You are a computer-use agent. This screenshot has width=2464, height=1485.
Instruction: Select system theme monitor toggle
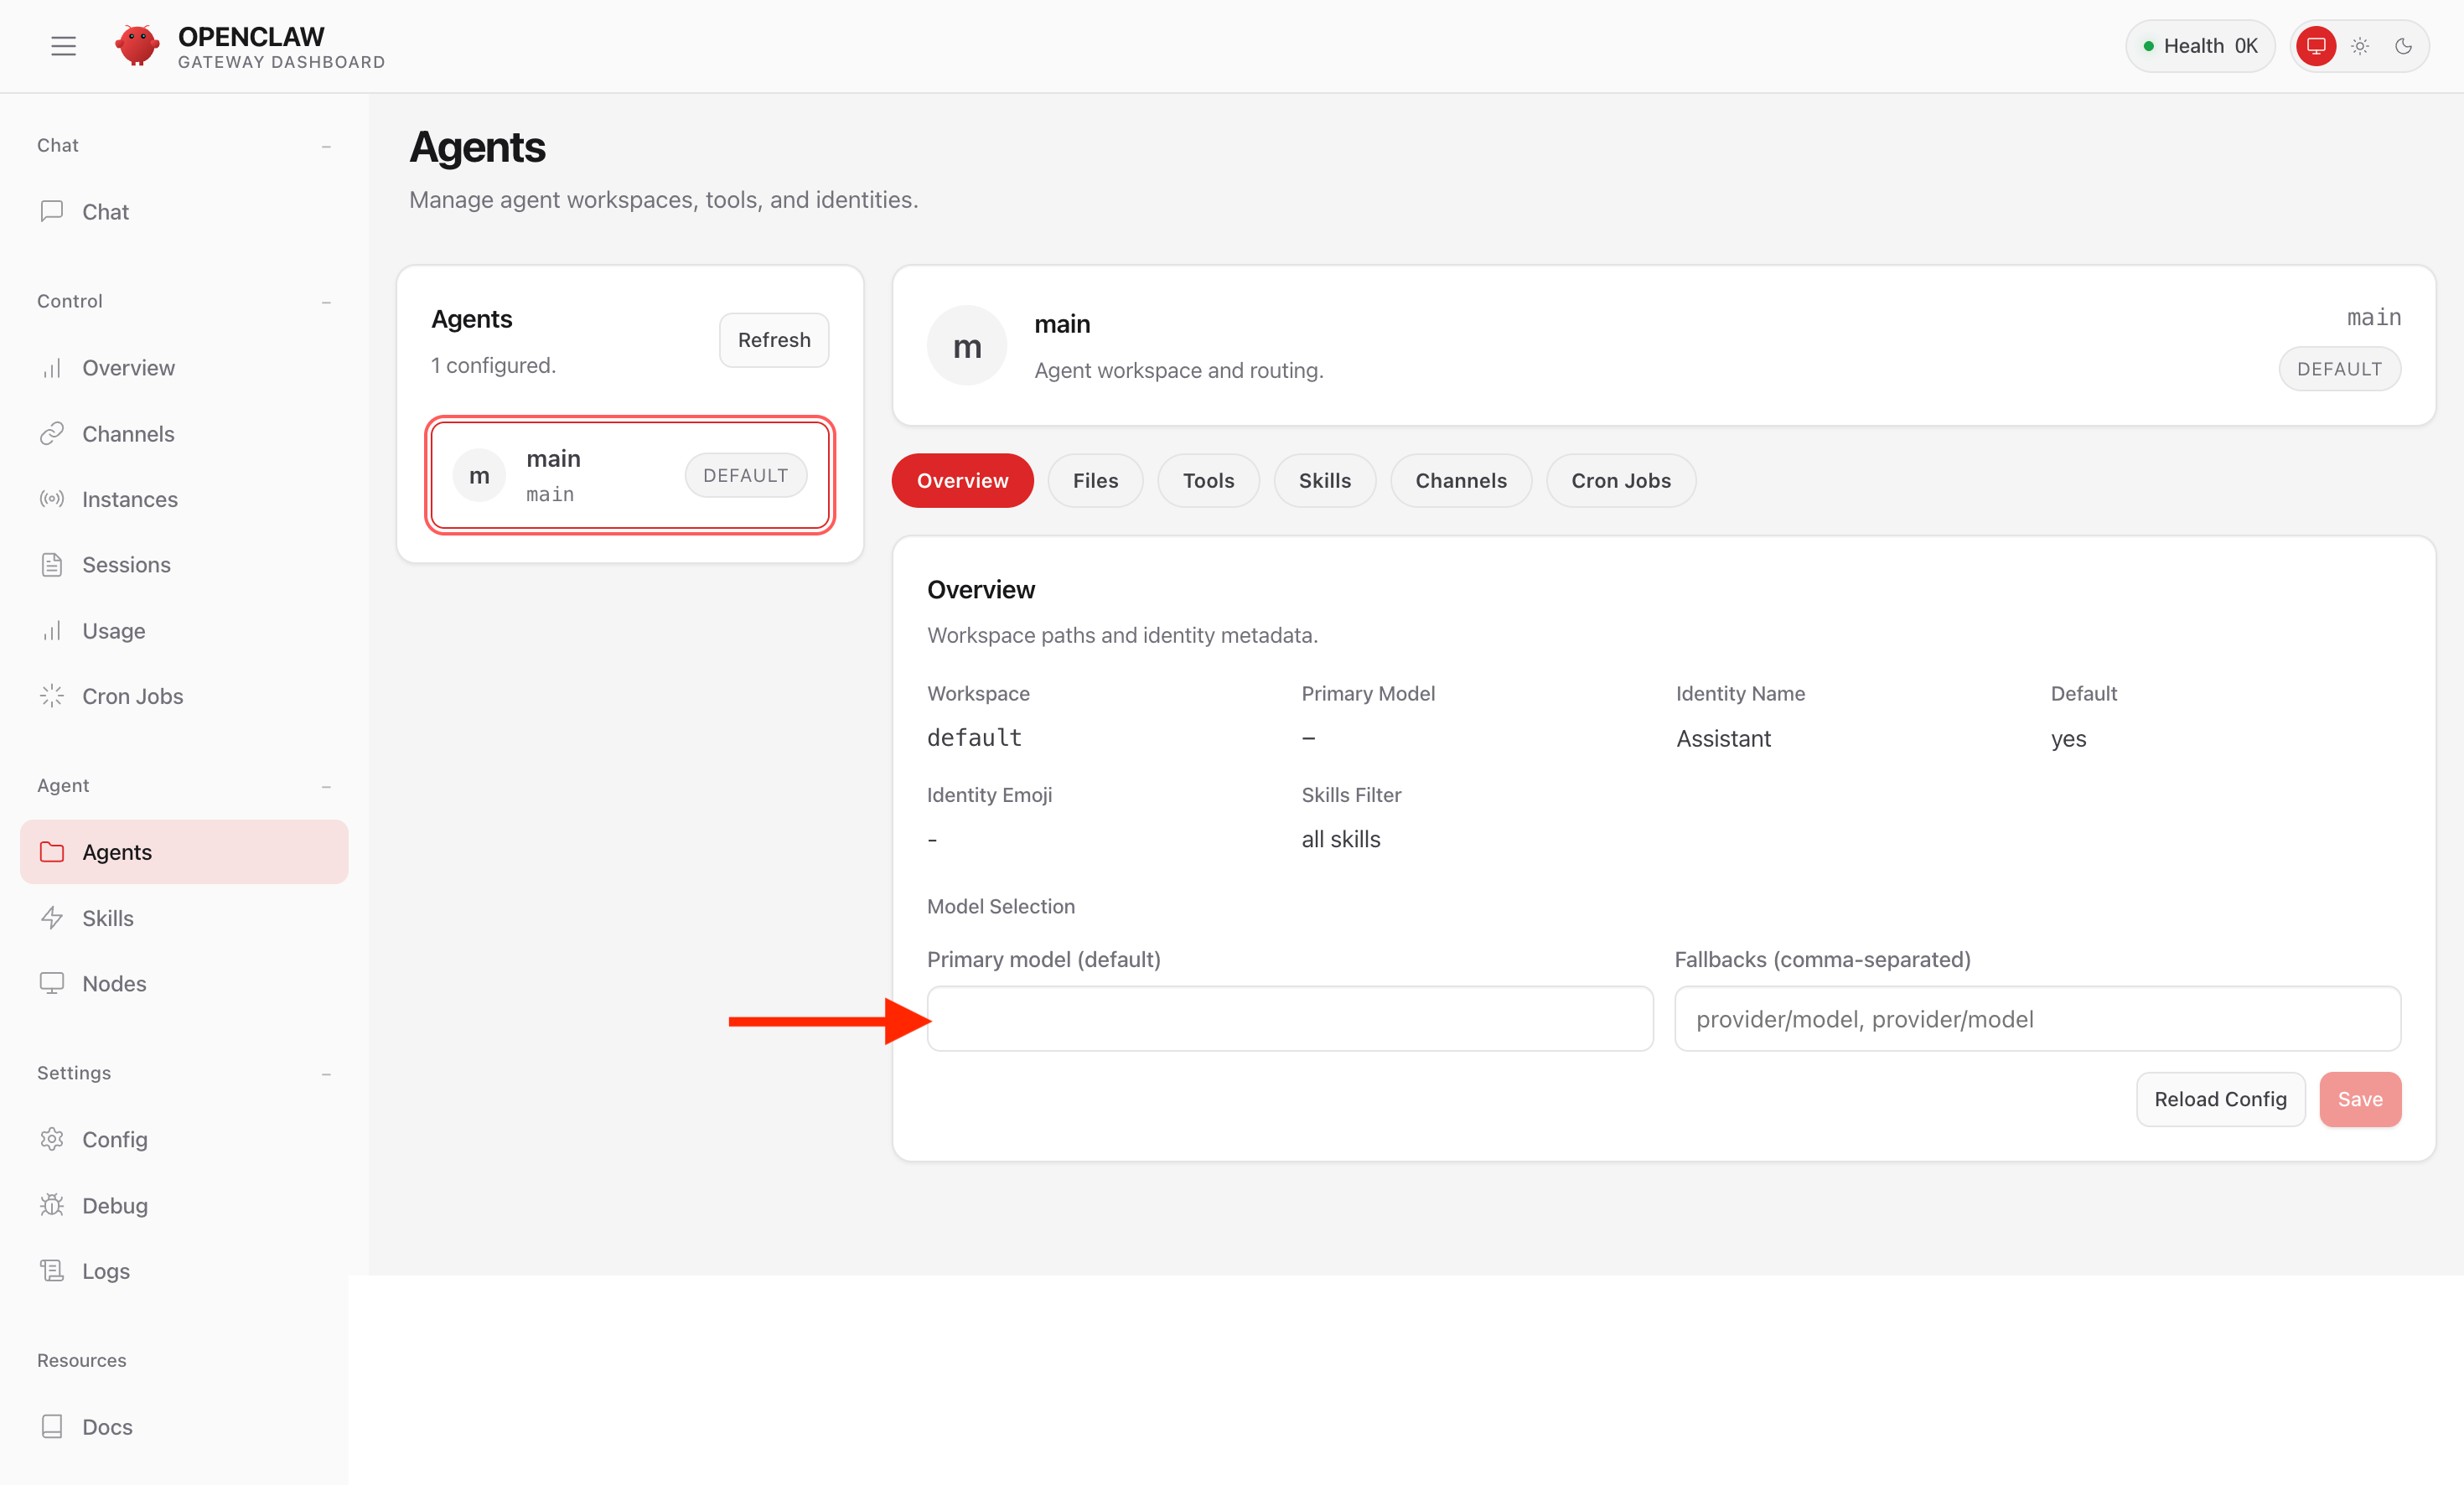coord(2316,46)
